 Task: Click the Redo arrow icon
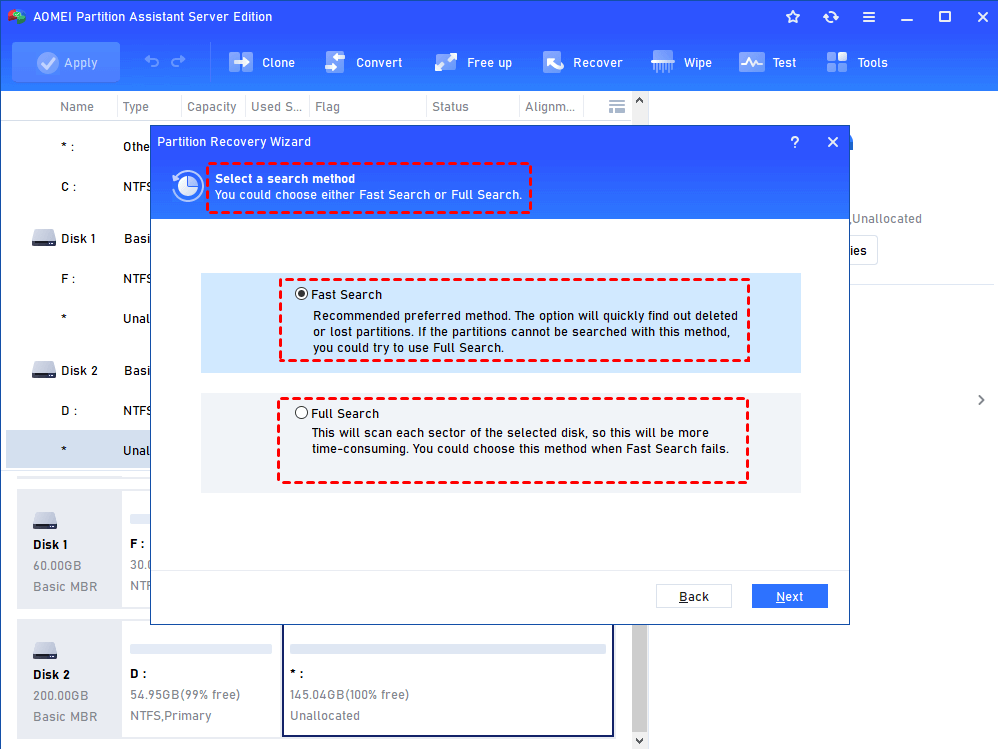(178, 62)
